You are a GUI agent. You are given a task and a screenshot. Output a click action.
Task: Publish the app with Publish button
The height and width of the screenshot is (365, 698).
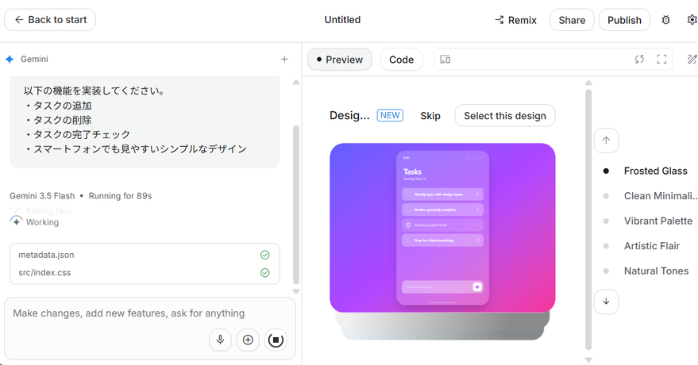[624, 20]
